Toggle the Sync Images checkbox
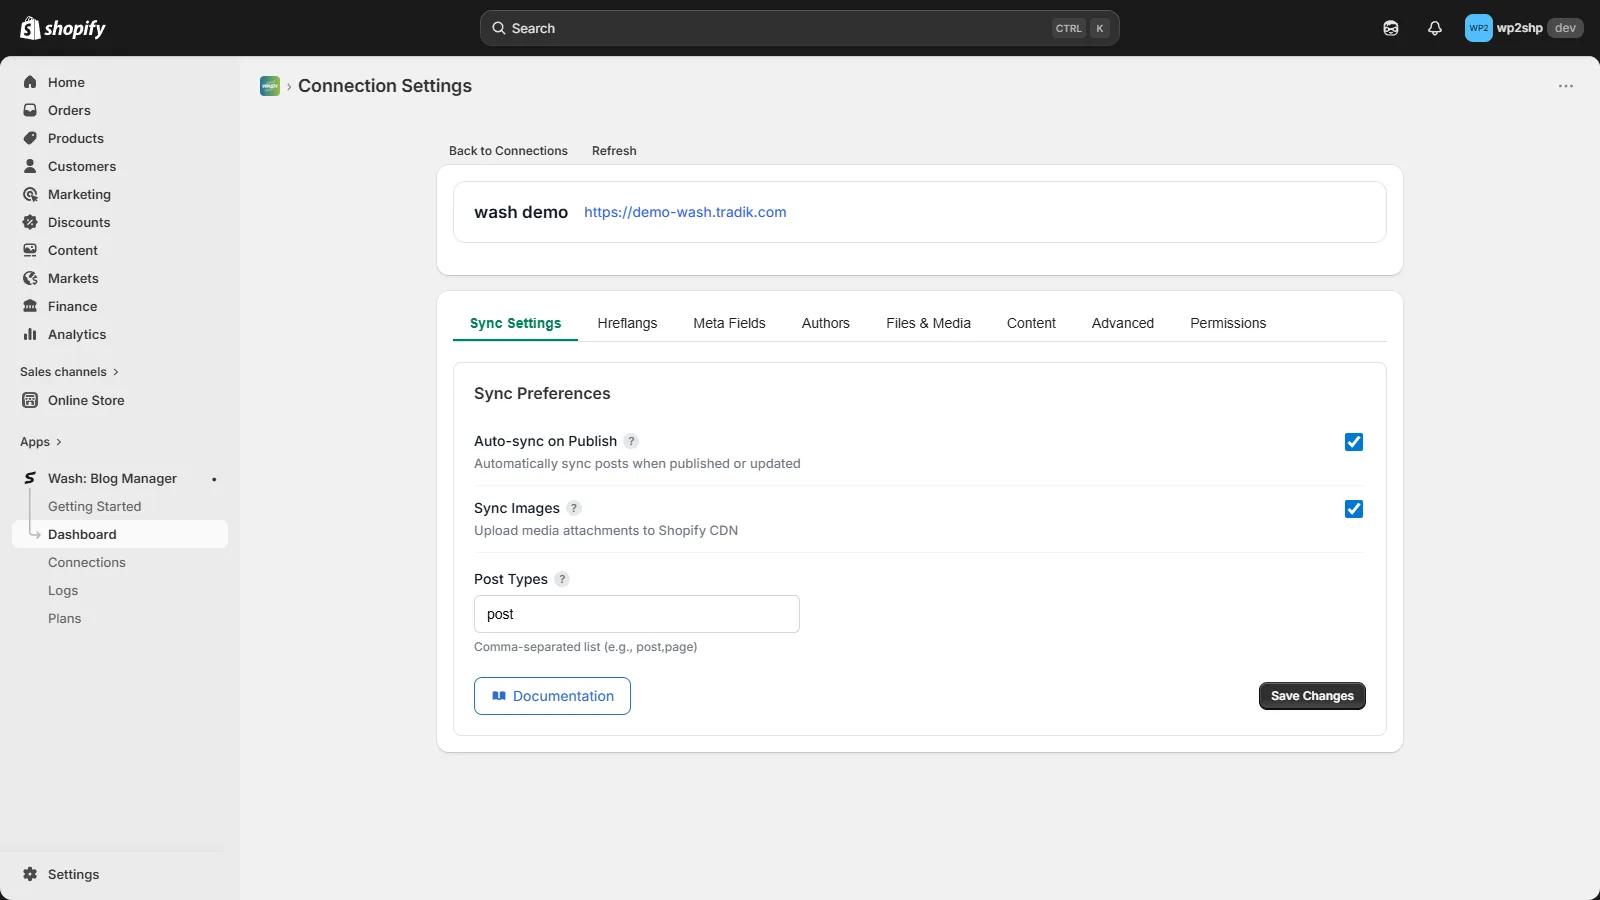 point(1354,509)
